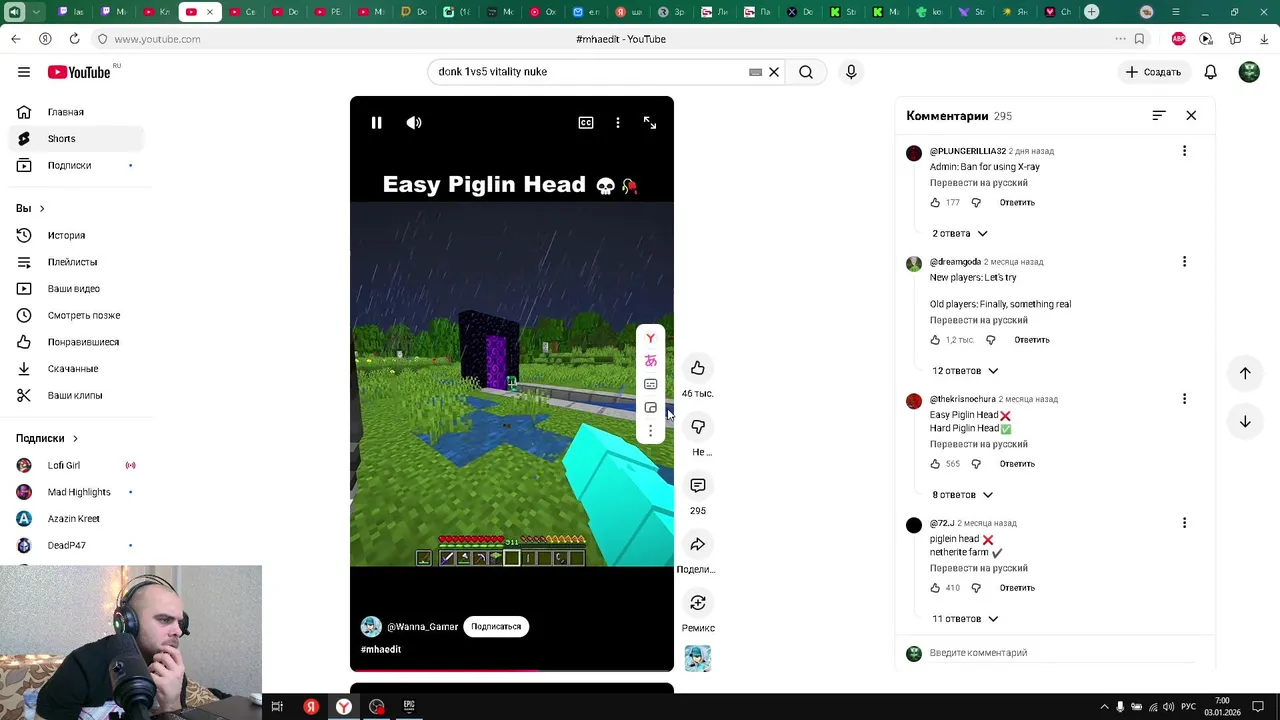The image size is (1280, 720).
Task: Dislike the comment by @dreamgoda
Action: [x=991, y=340]
